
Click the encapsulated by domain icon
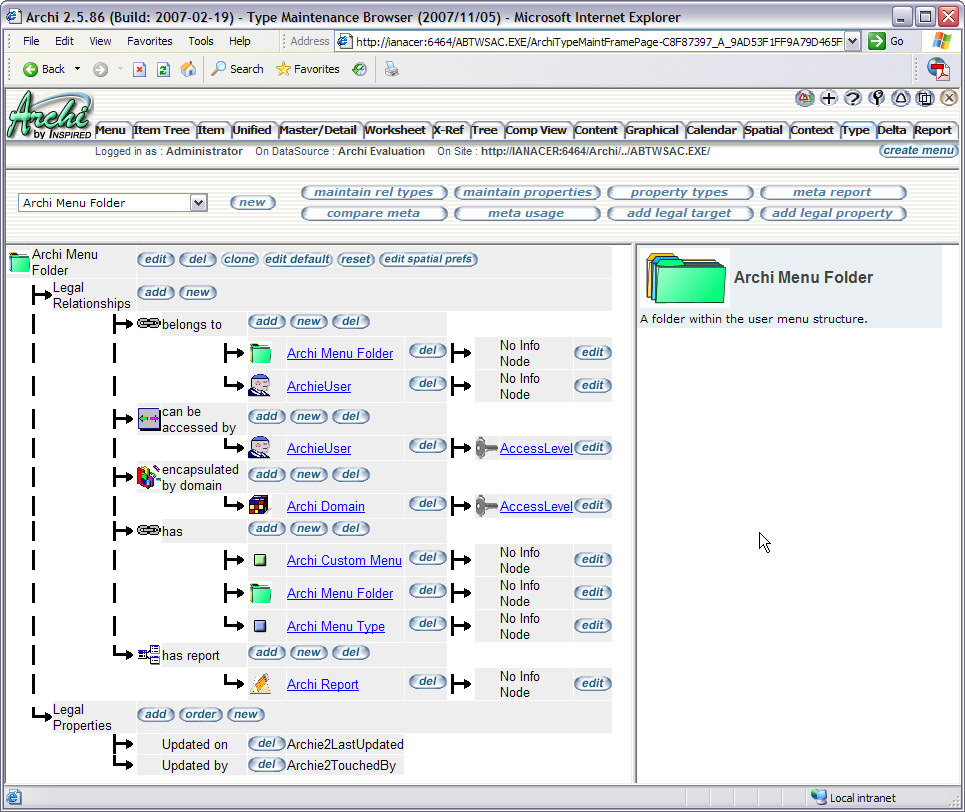148,476
